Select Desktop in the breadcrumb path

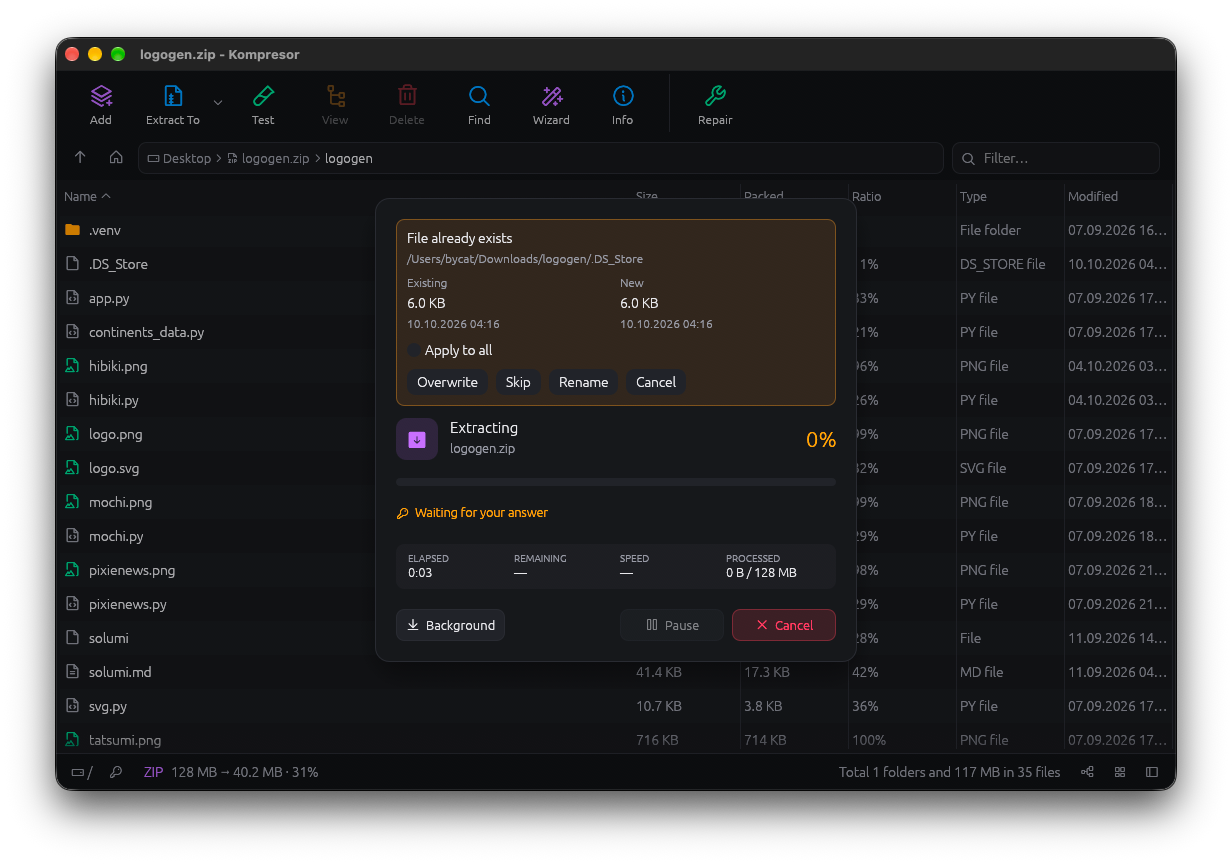pyautogui.click(x=180, y=158)
